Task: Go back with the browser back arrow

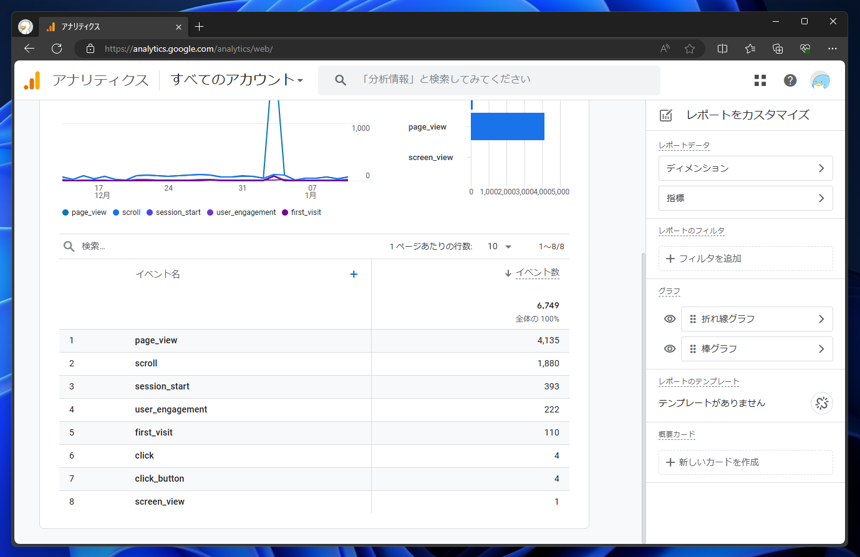Action: pos(29,49)
